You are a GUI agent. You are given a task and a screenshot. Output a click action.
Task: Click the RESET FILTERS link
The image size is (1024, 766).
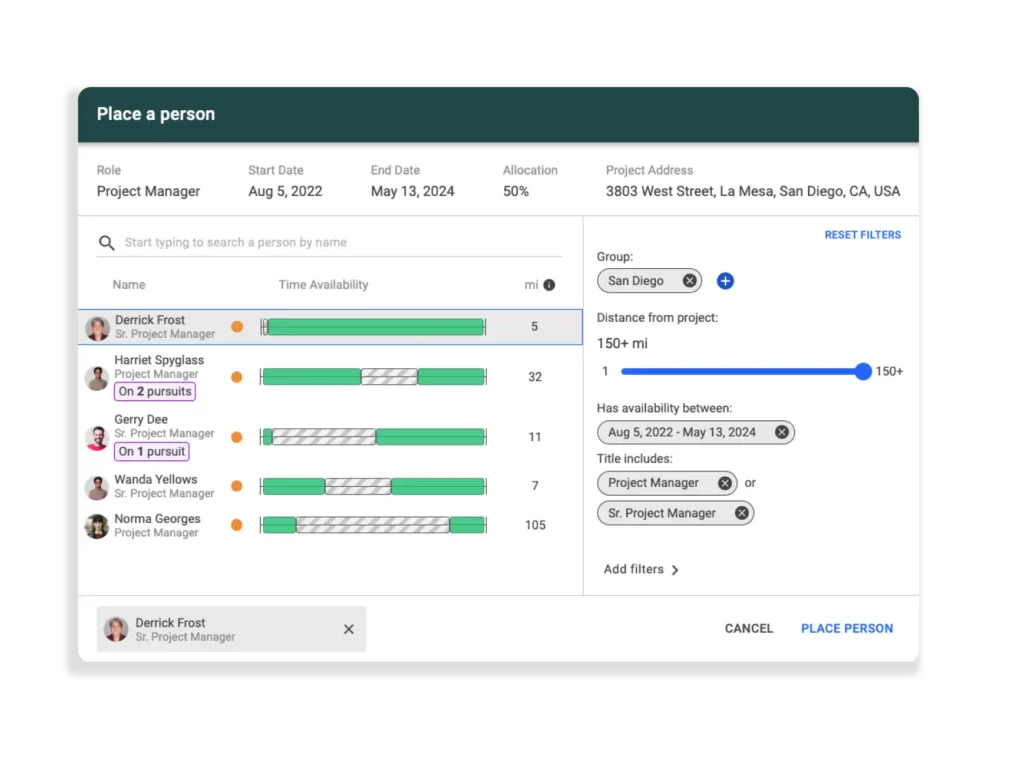tap(862, 235)
